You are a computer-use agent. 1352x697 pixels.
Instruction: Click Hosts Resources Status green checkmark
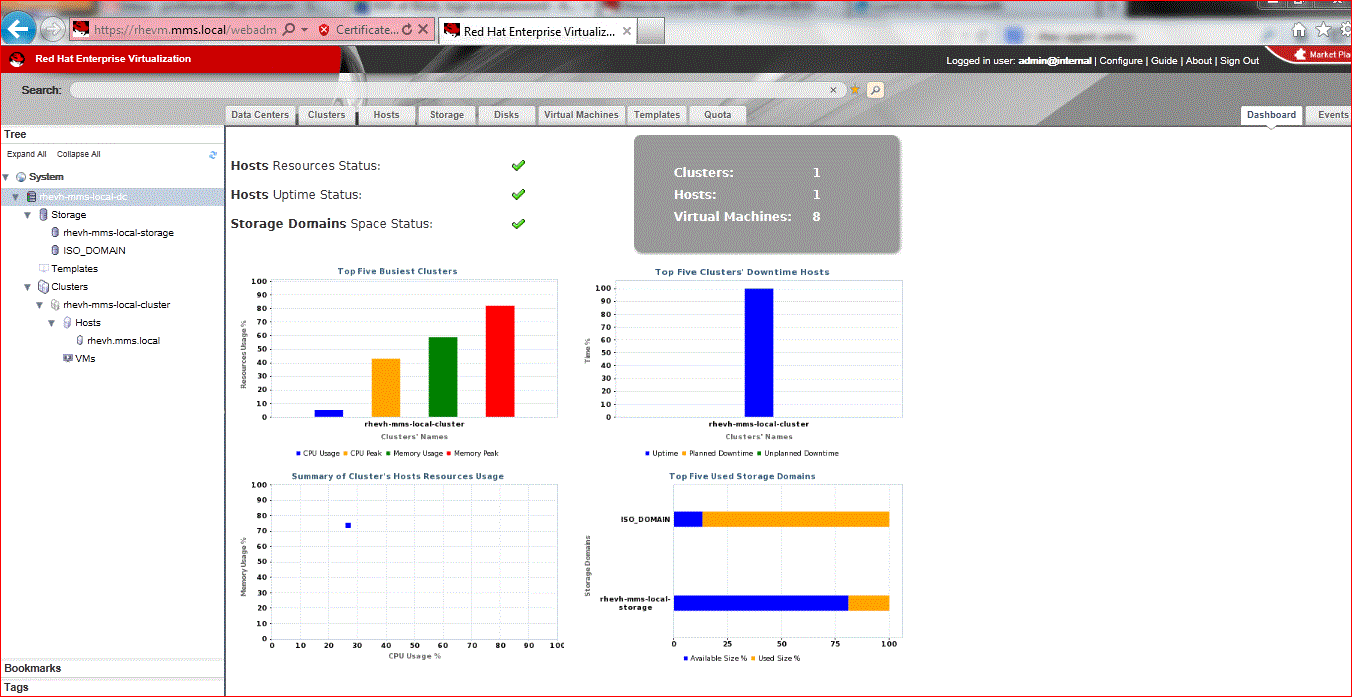(518, 166)
